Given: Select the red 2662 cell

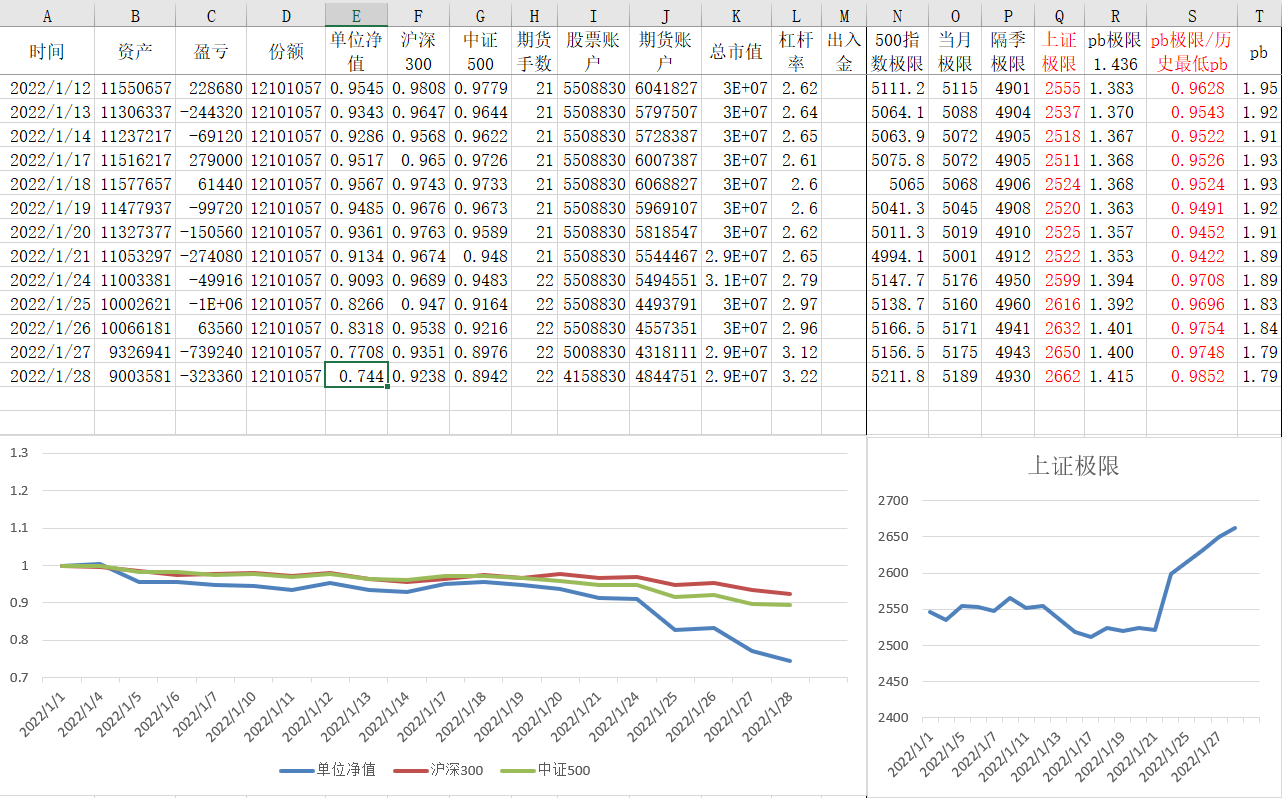Looking at the screenshot, I should coord(1061,376).
